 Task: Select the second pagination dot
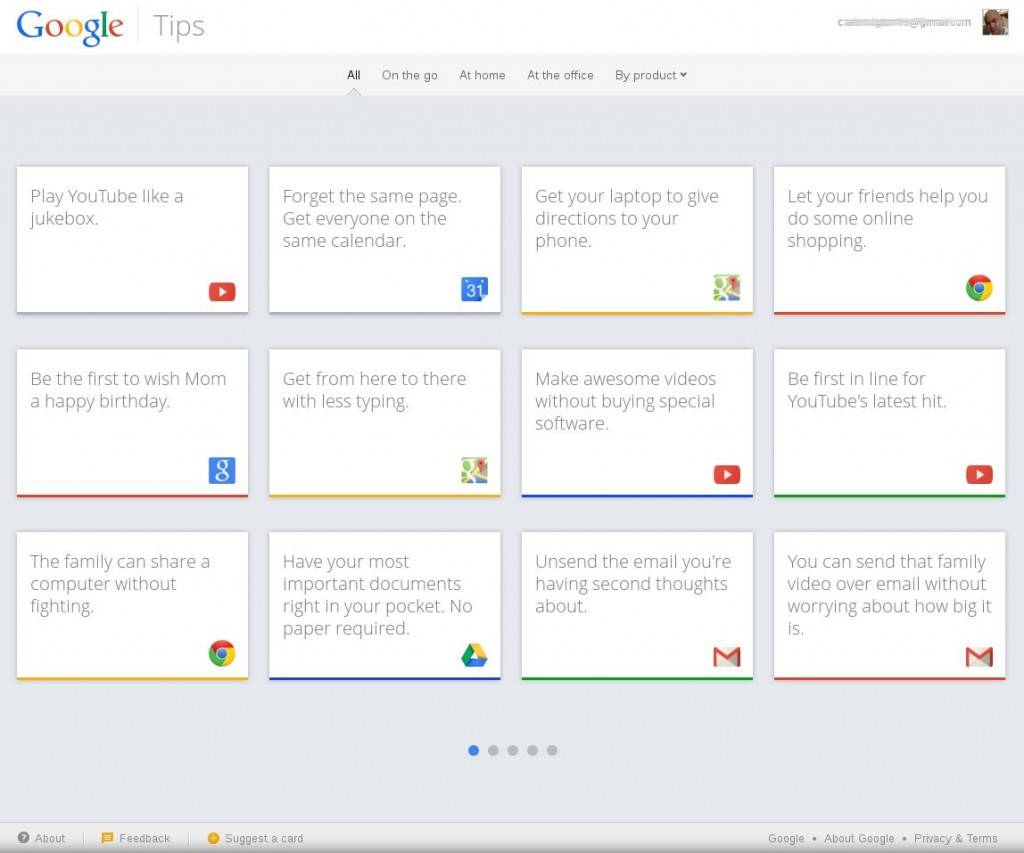[x=493, y=750]
